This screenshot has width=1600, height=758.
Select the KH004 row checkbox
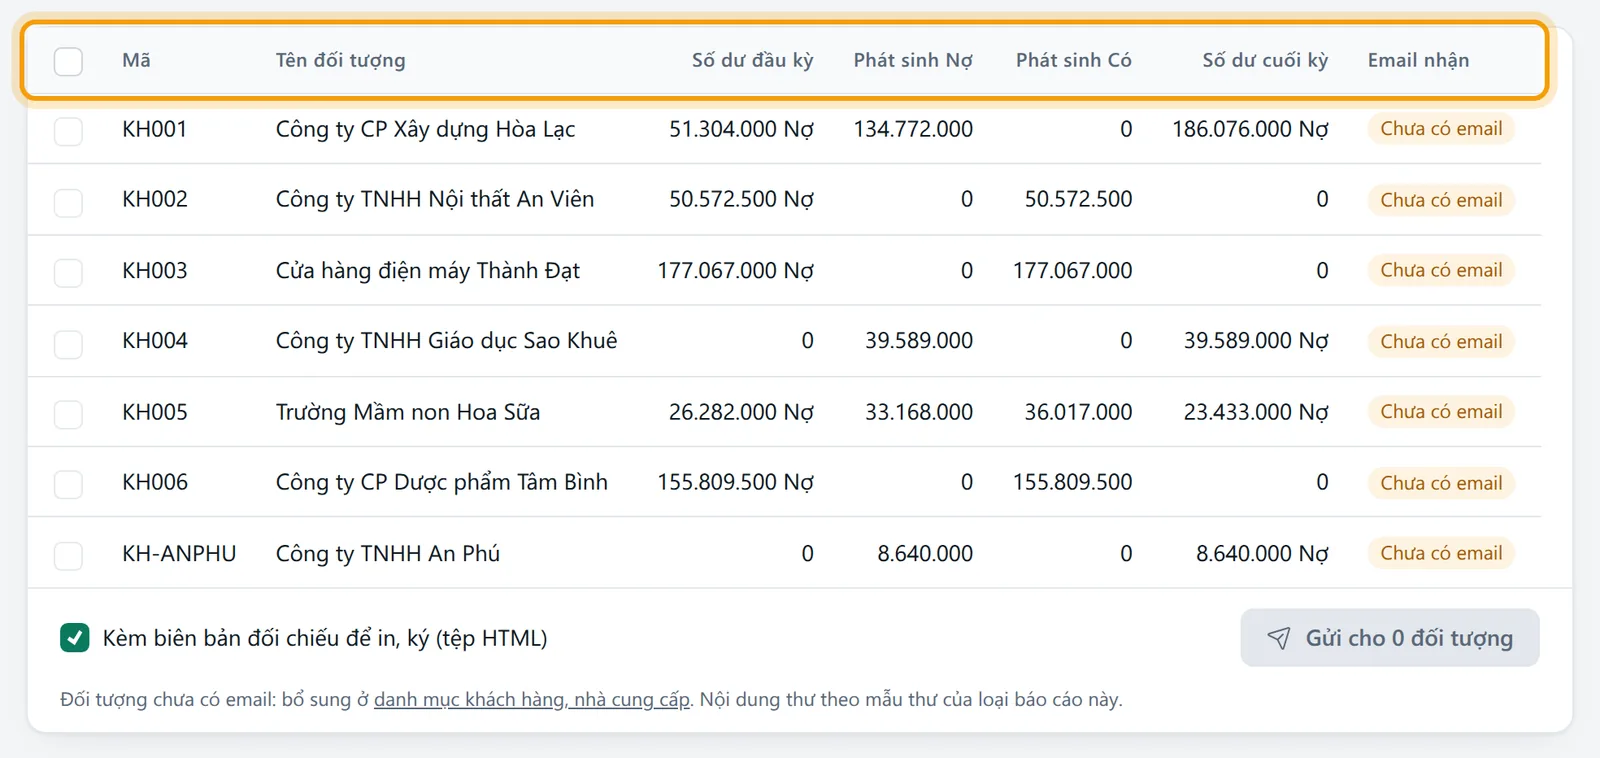[68, 343]
